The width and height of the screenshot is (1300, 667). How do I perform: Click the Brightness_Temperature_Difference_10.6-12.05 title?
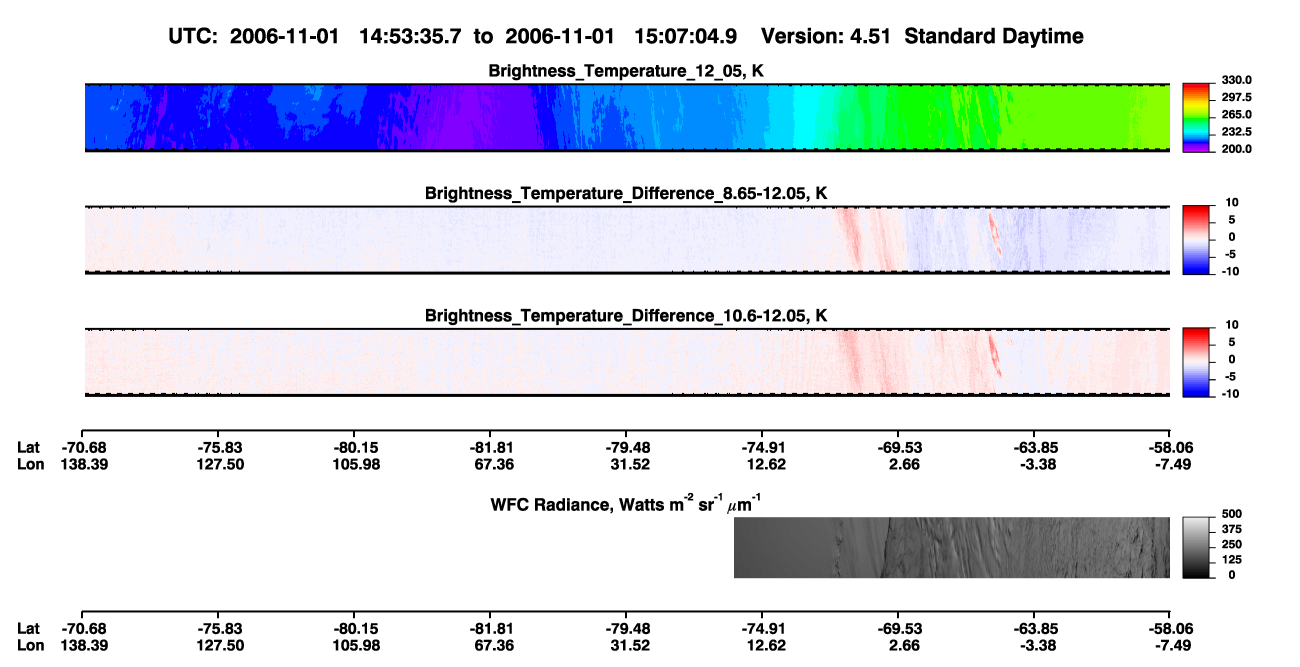click(627, 316)
